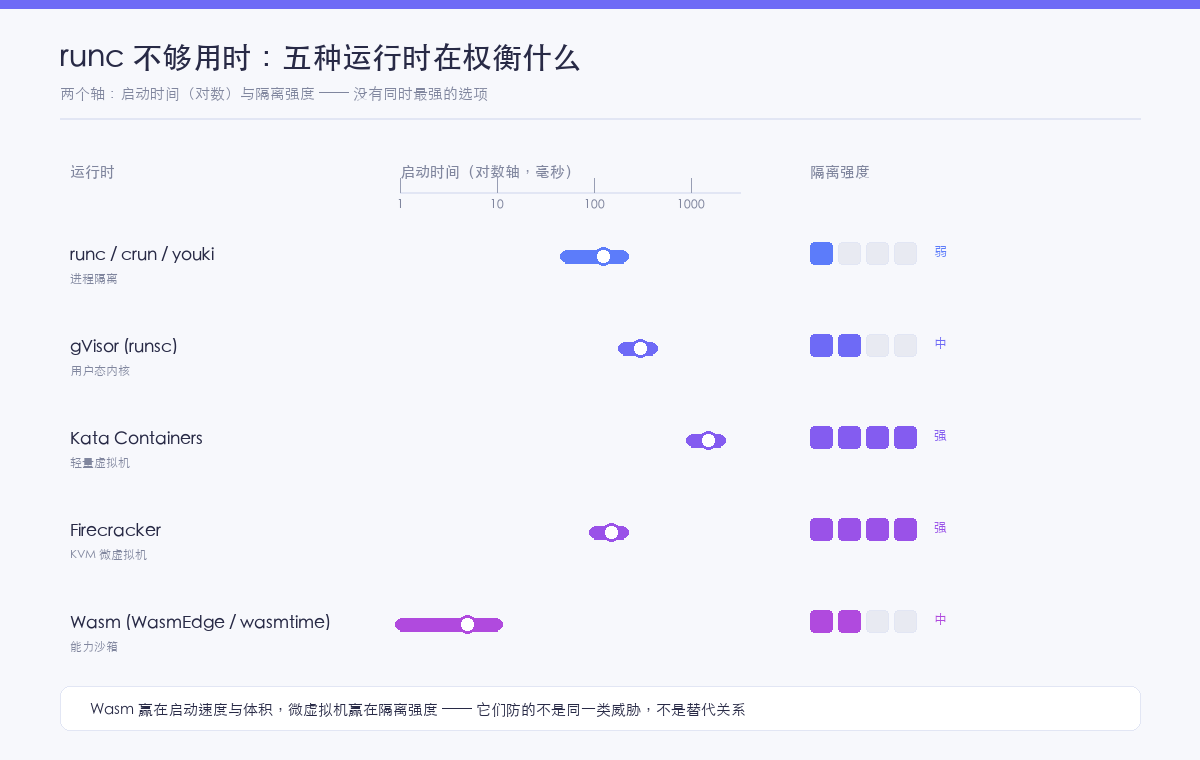Click the third empty isolation square for Wasm
Image resolution: width=1200 pixels, height=760 pixels.
(877, 622)
